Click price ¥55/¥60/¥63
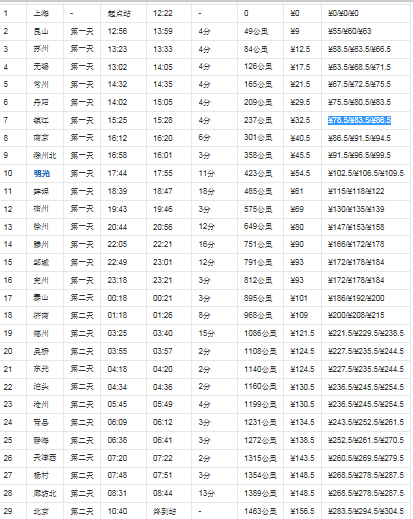This screenshot has width=413, height=519. click(349, 31)
